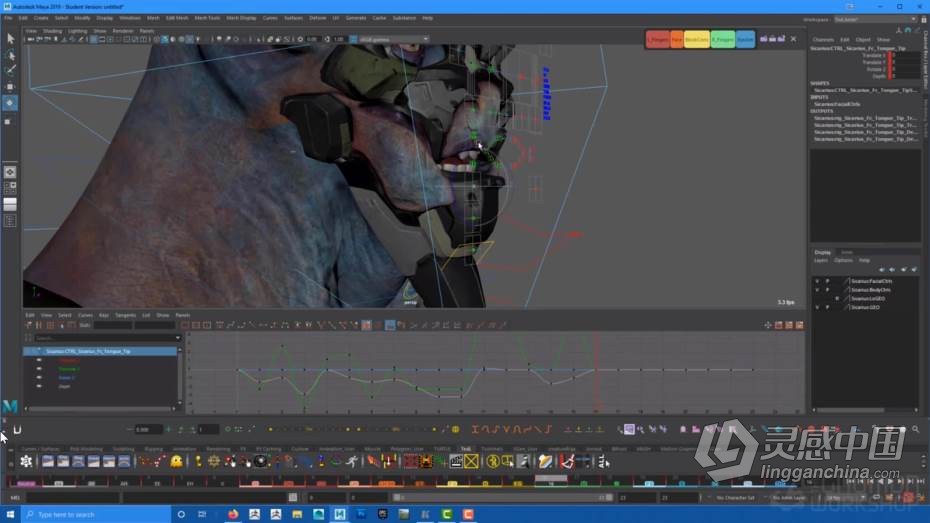Click the first landscape thumbnail shelf icon
Viewport: 930px width, 523px height.
click(x=48, y=461)
